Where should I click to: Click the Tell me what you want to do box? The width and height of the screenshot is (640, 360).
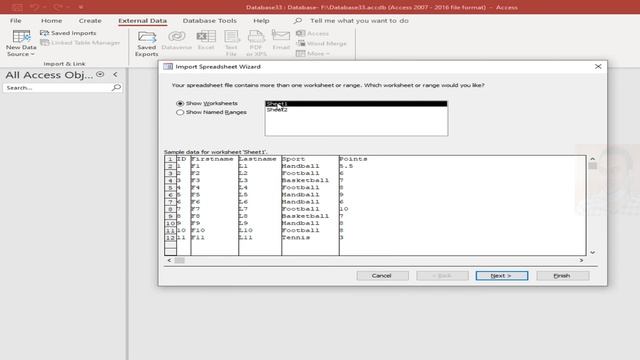coord(359,20)
